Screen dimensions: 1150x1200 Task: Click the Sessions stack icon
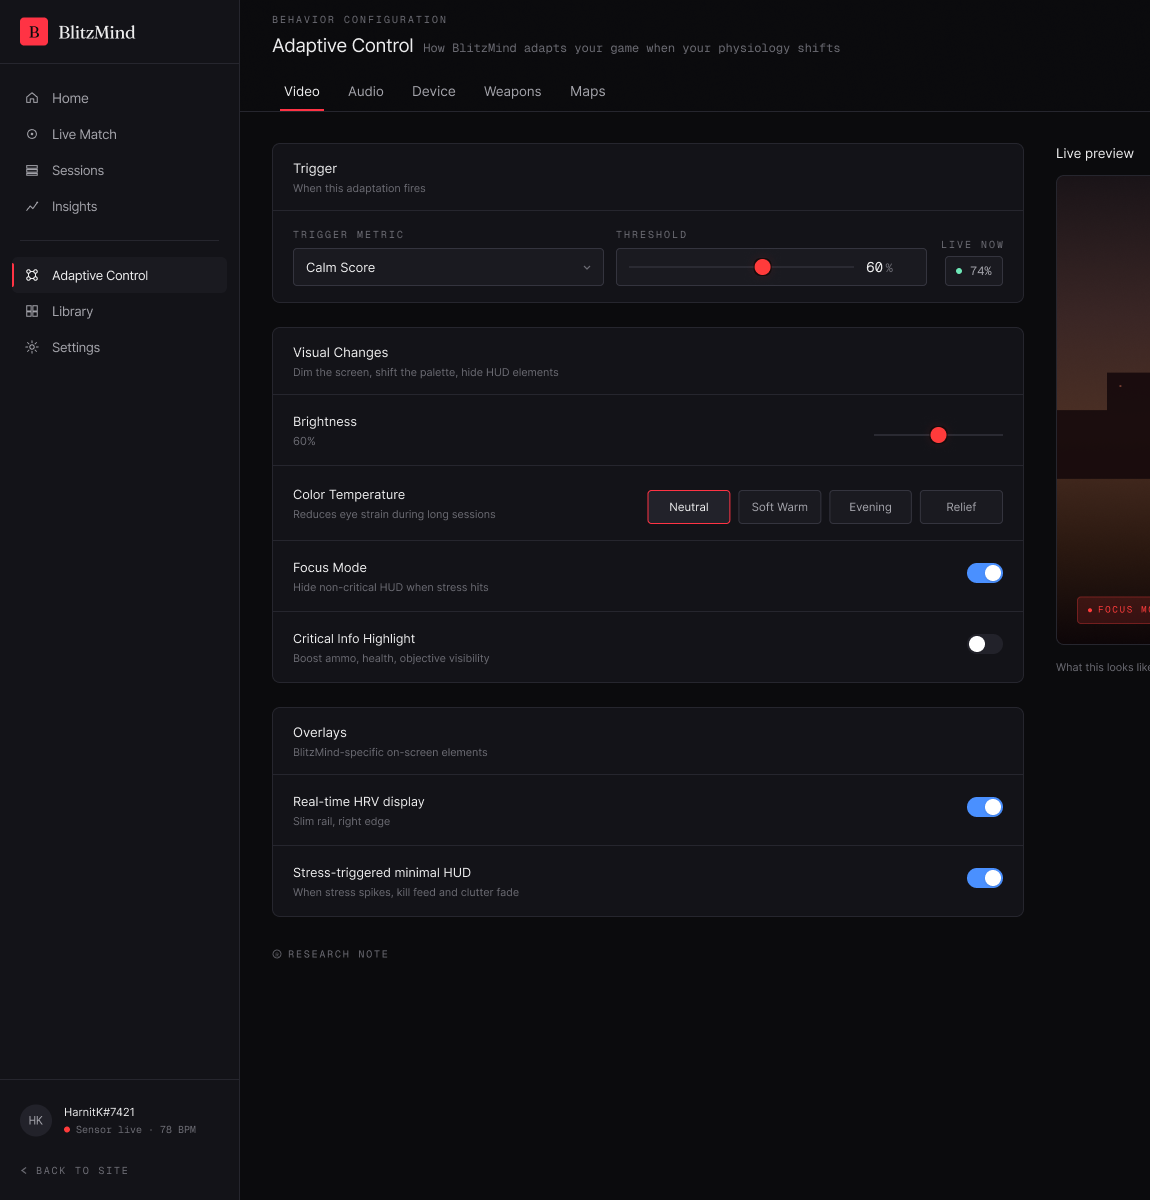[32, 170]
